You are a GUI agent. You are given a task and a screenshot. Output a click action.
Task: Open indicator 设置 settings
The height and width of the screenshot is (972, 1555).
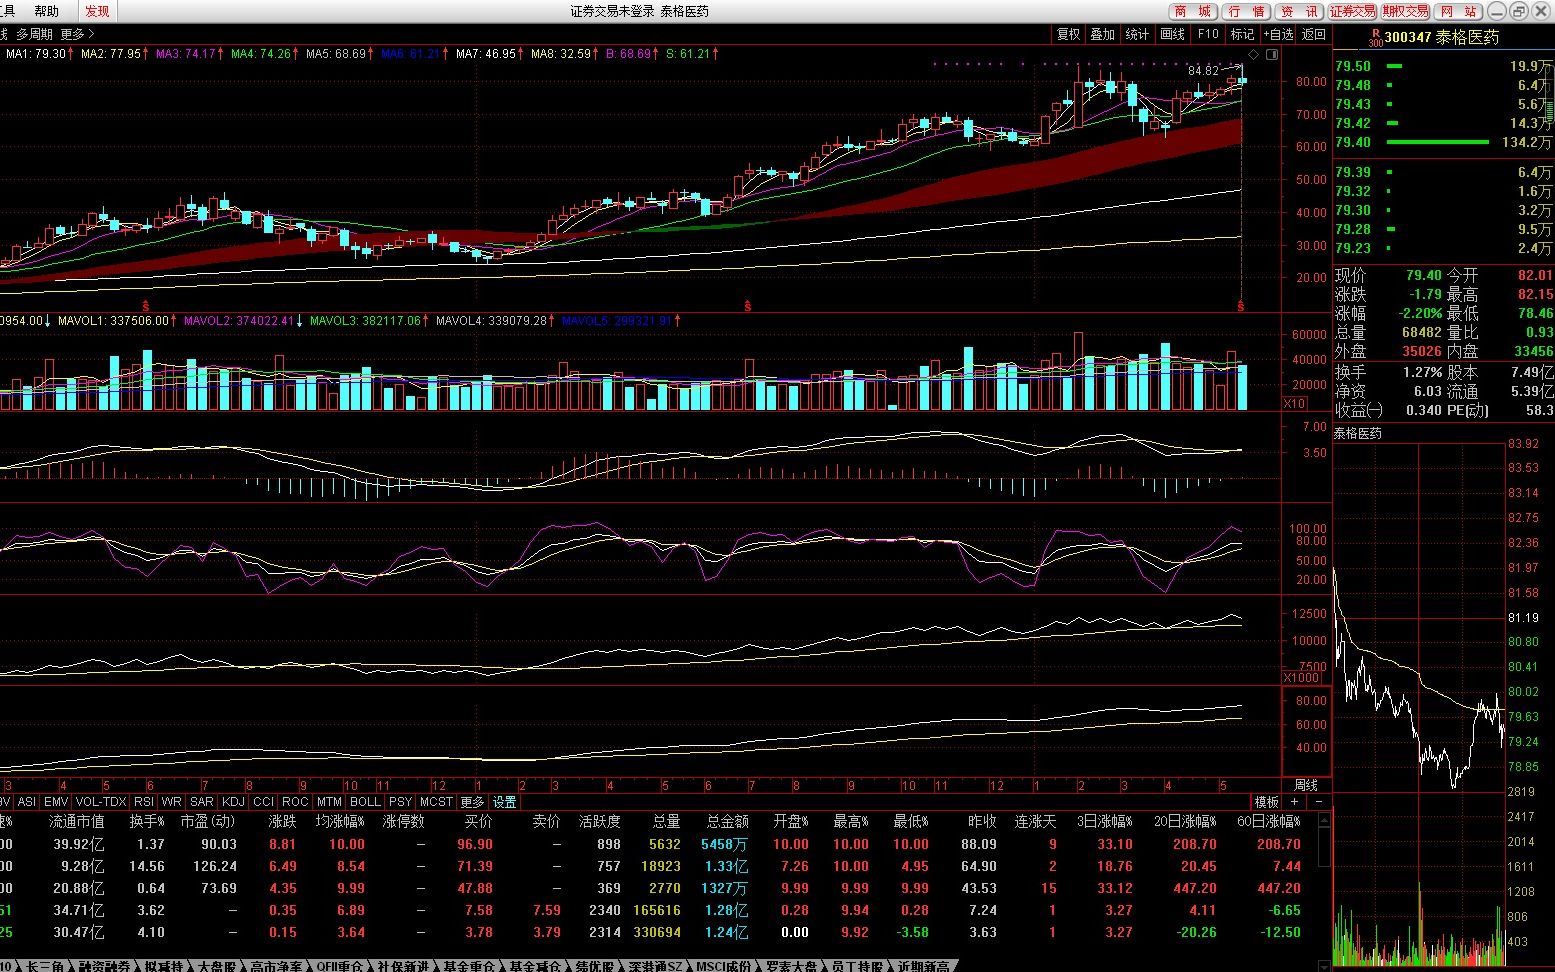point(505,802)
